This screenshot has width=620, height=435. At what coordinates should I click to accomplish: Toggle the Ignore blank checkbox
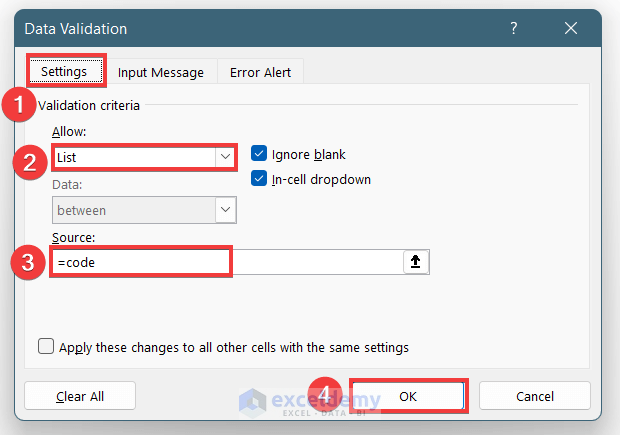point(260,154)
